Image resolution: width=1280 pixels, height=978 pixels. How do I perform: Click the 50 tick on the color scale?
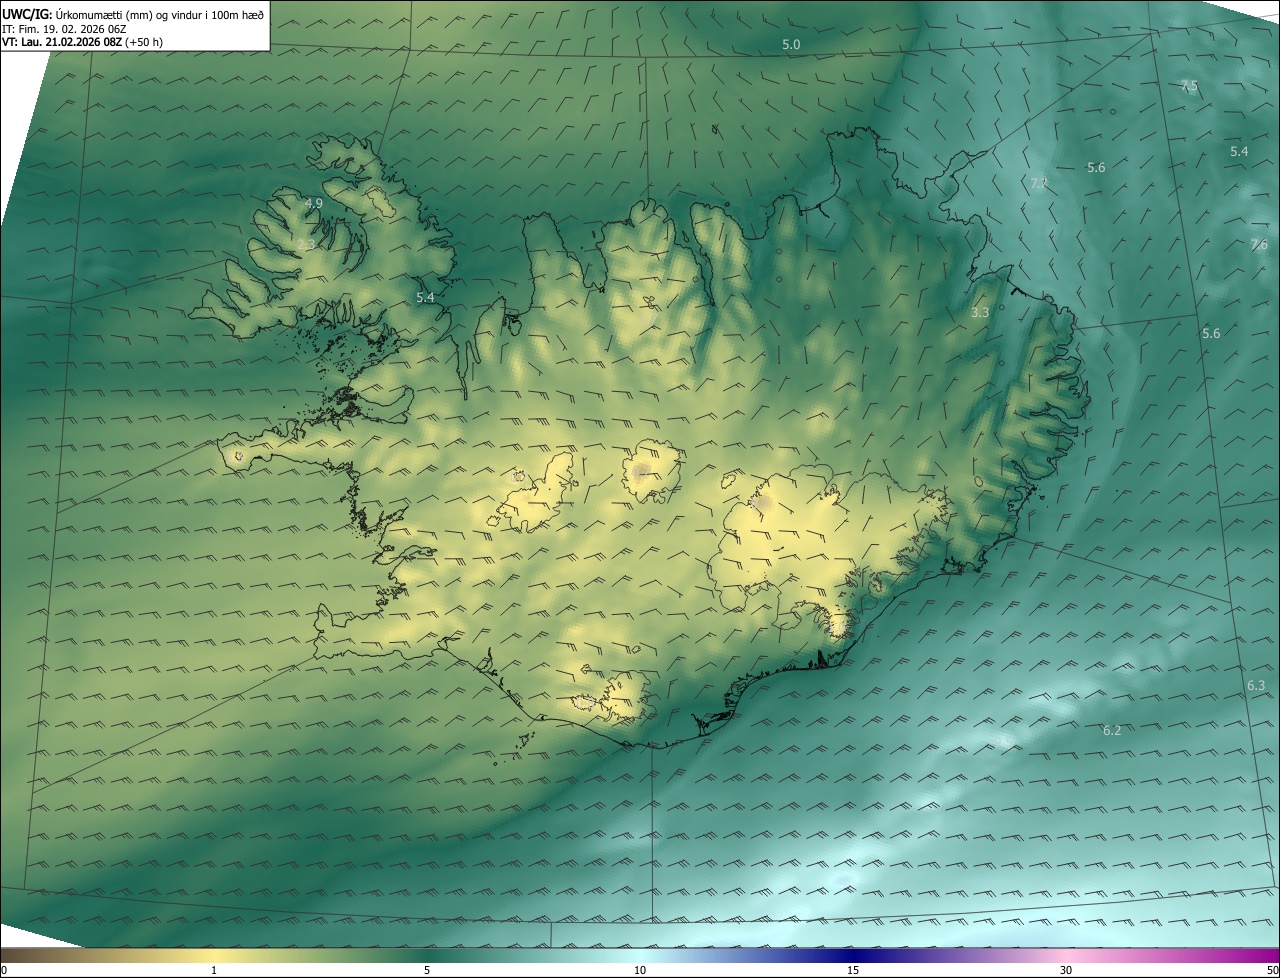pyautogui.click(x=1272, y=970)
